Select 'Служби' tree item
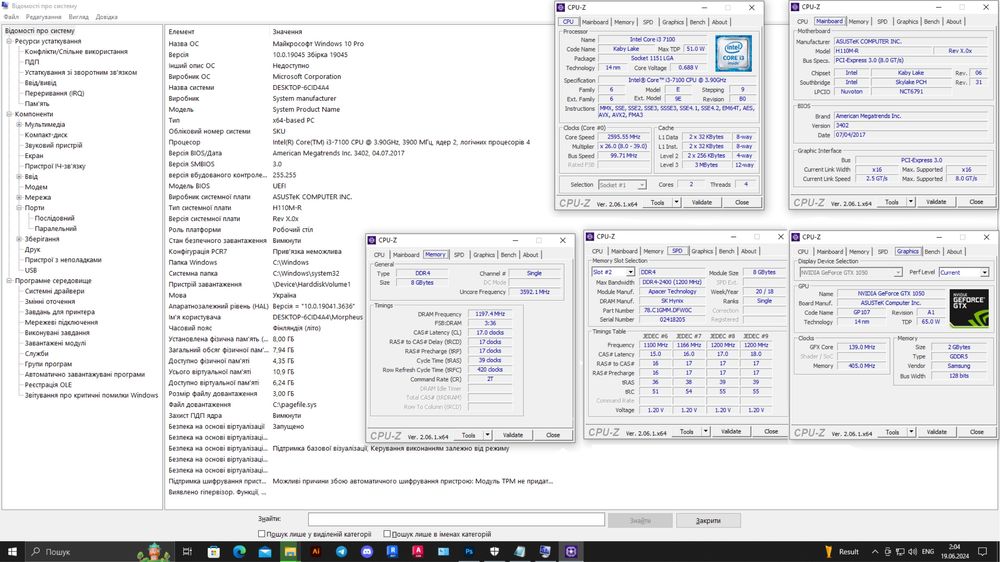1000x562 pixels. pyautogui.click(x=36, y=353)
